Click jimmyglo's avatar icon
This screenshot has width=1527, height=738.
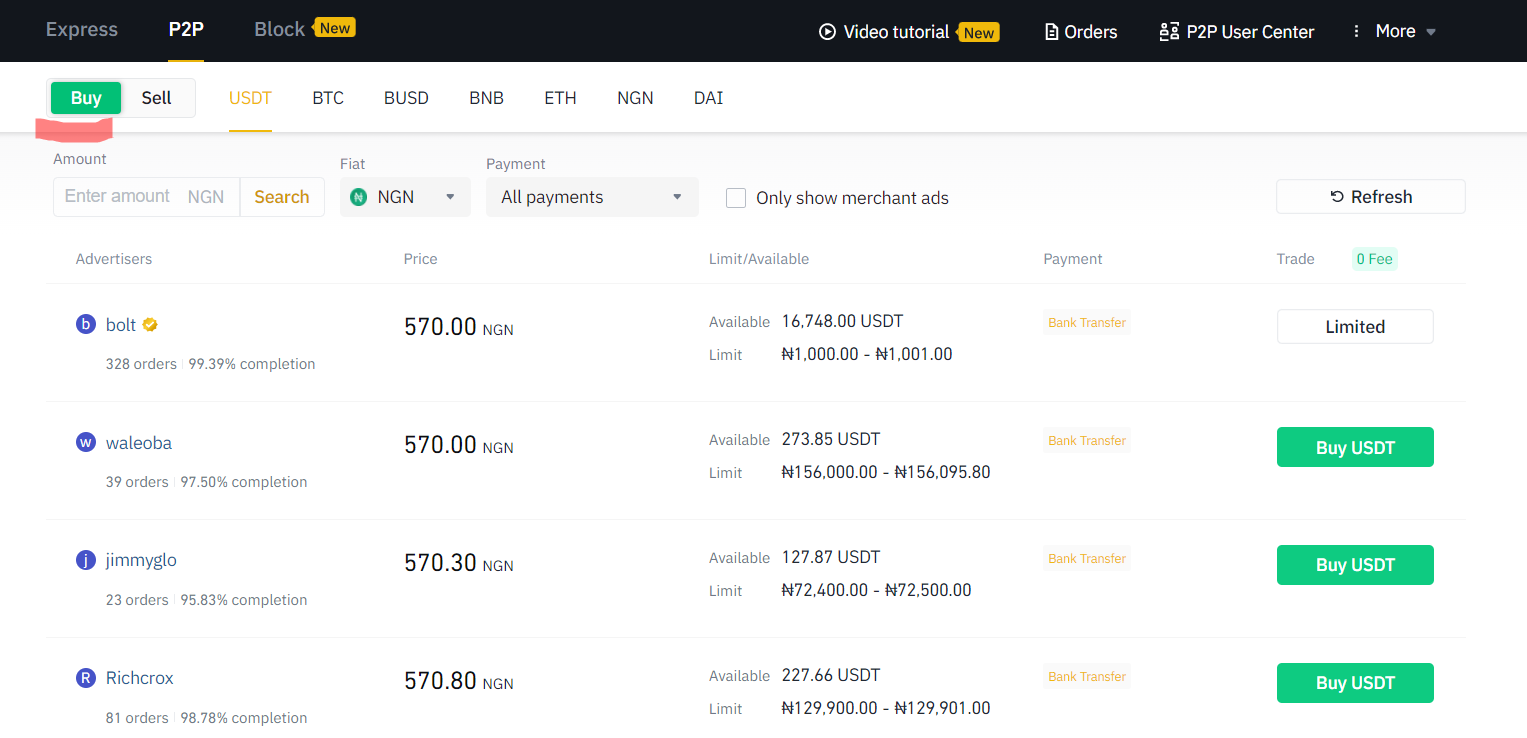point(86,560)
